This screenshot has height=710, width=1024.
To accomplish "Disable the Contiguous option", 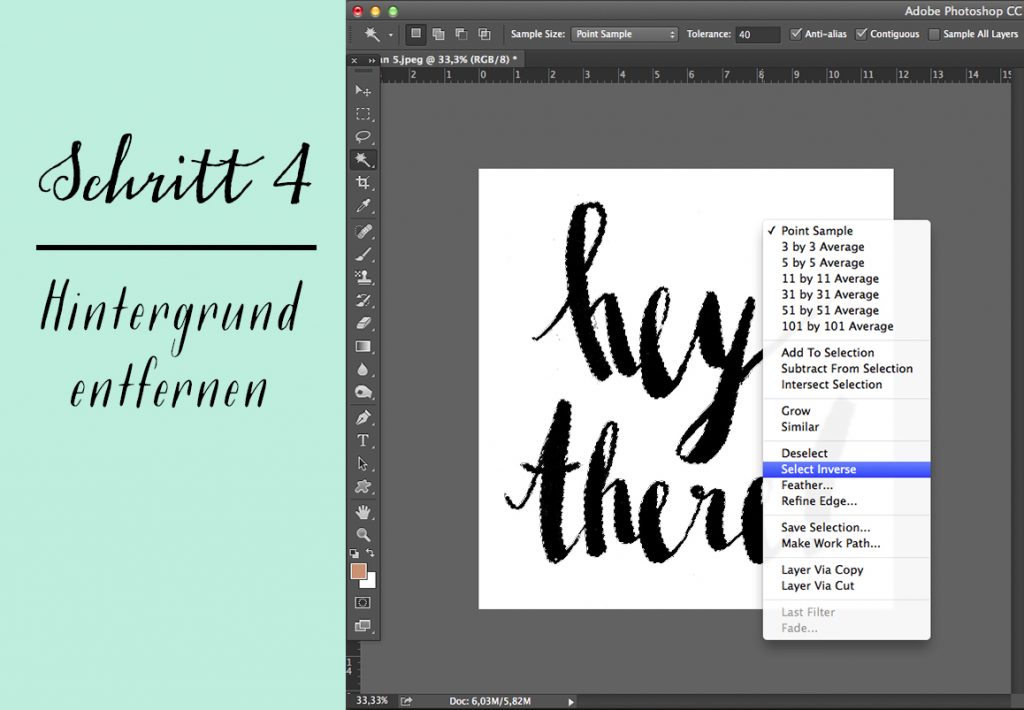I will click(861, 34).
